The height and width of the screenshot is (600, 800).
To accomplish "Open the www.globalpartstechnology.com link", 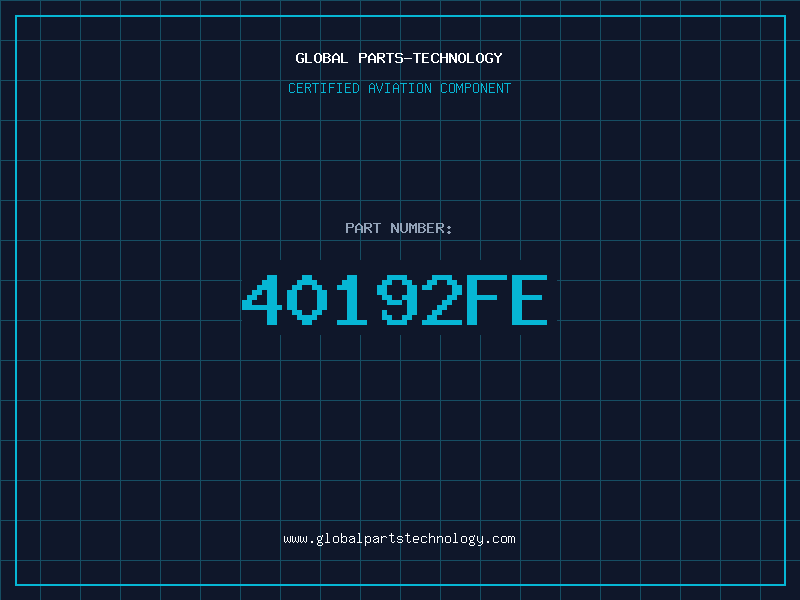I will (x=399, y=539).
